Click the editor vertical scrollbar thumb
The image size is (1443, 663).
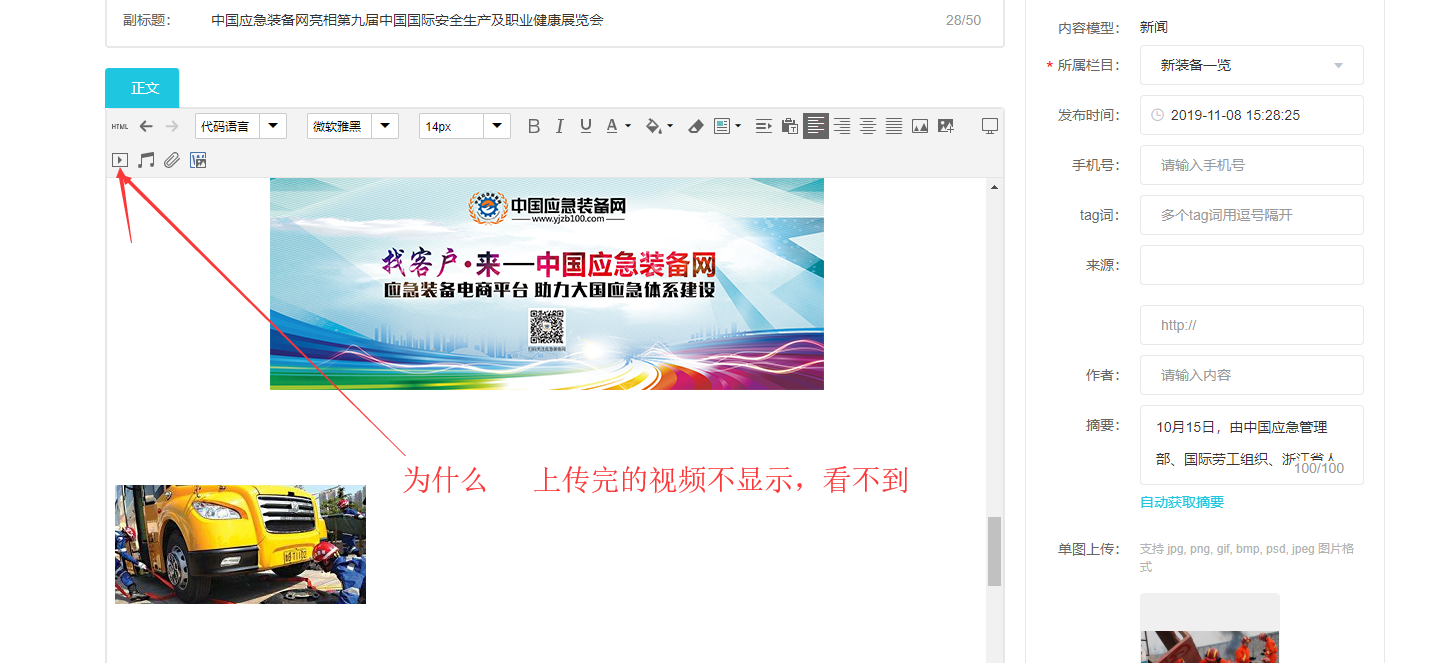[x=994, y=551]
